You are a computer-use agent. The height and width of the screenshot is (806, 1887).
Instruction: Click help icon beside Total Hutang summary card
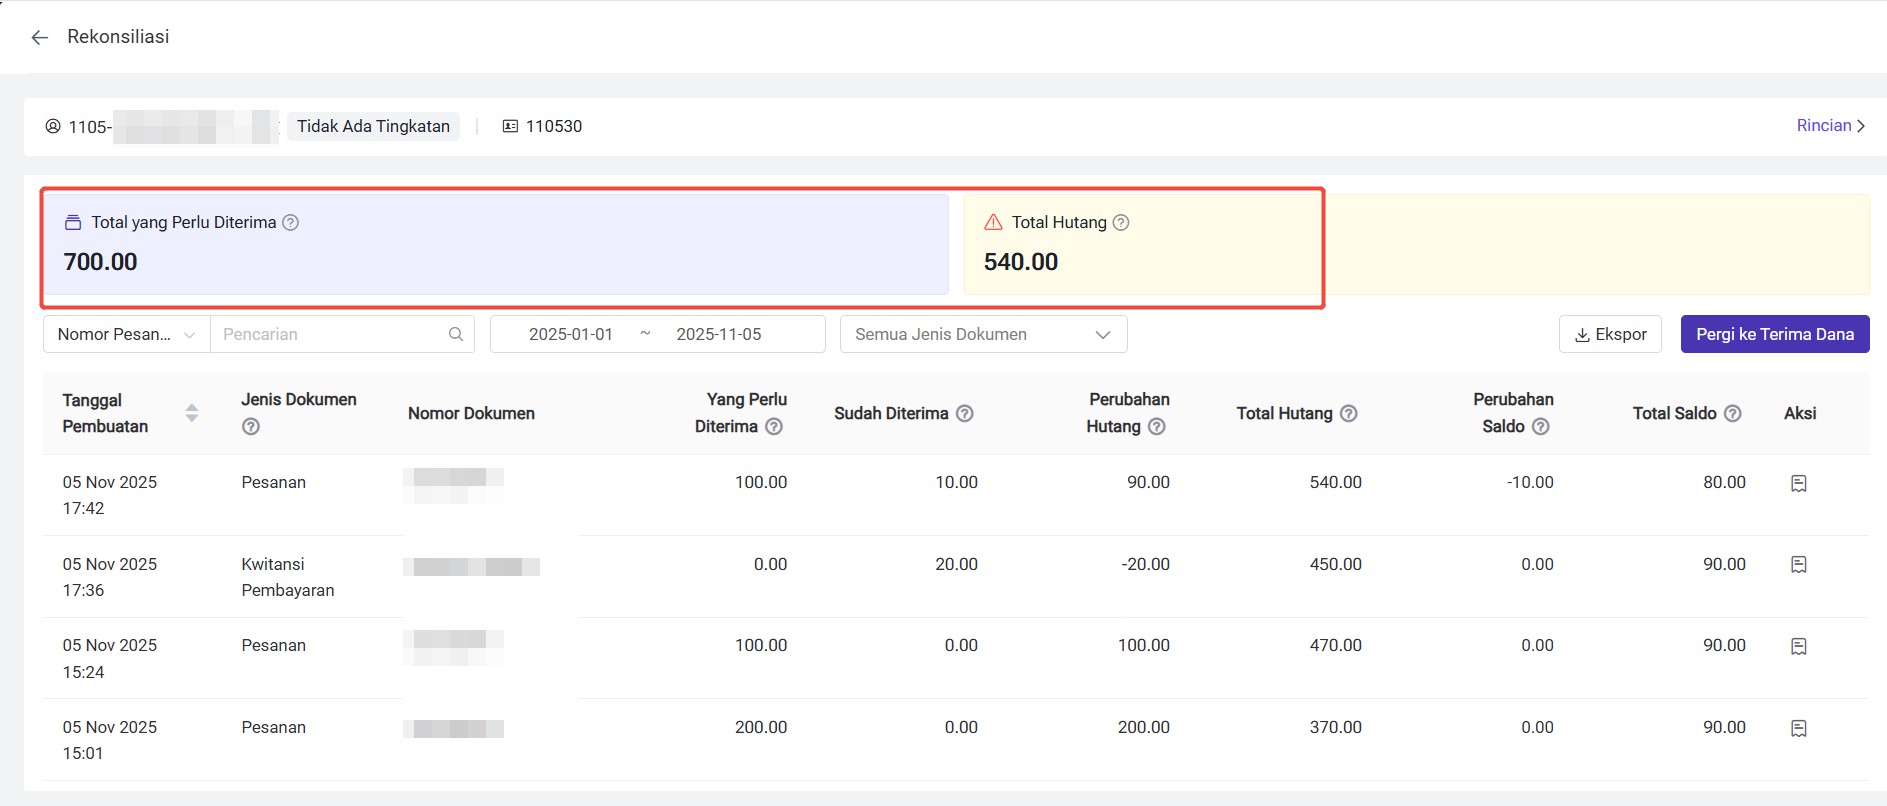tap(1121, 223)
